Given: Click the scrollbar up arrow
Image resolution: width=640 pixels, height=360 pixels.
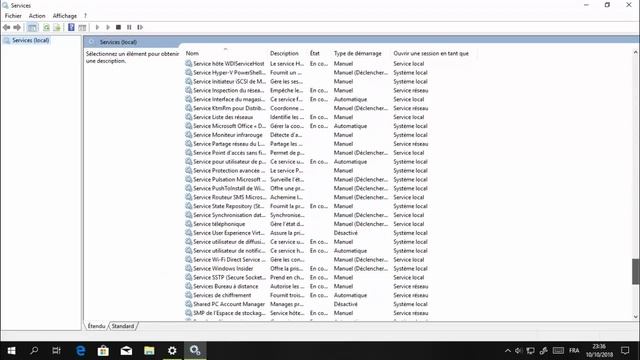Looking at the screenshot, I should (636, 52).
